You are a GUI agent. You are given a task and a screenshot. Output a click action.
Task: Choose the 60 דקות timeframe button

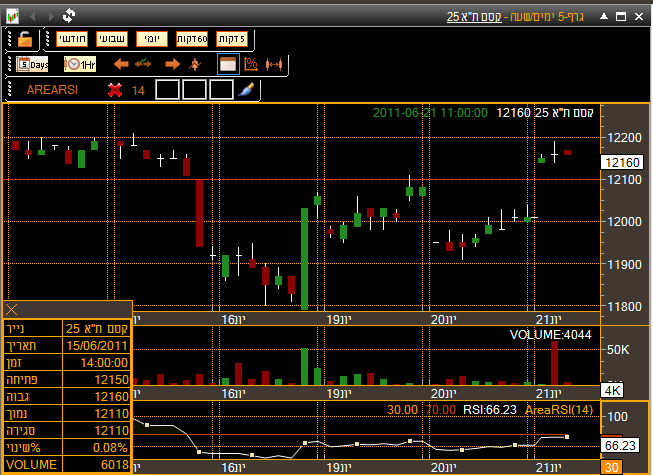191,38
